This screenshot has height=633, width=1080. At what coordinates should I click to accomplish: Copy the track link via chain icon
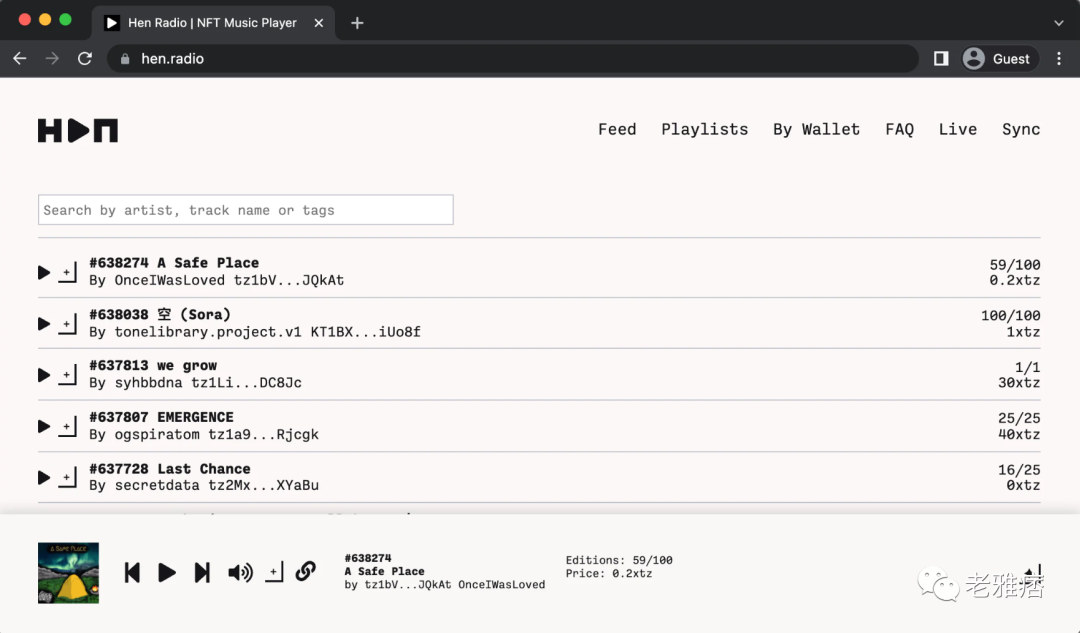point(306,571)
